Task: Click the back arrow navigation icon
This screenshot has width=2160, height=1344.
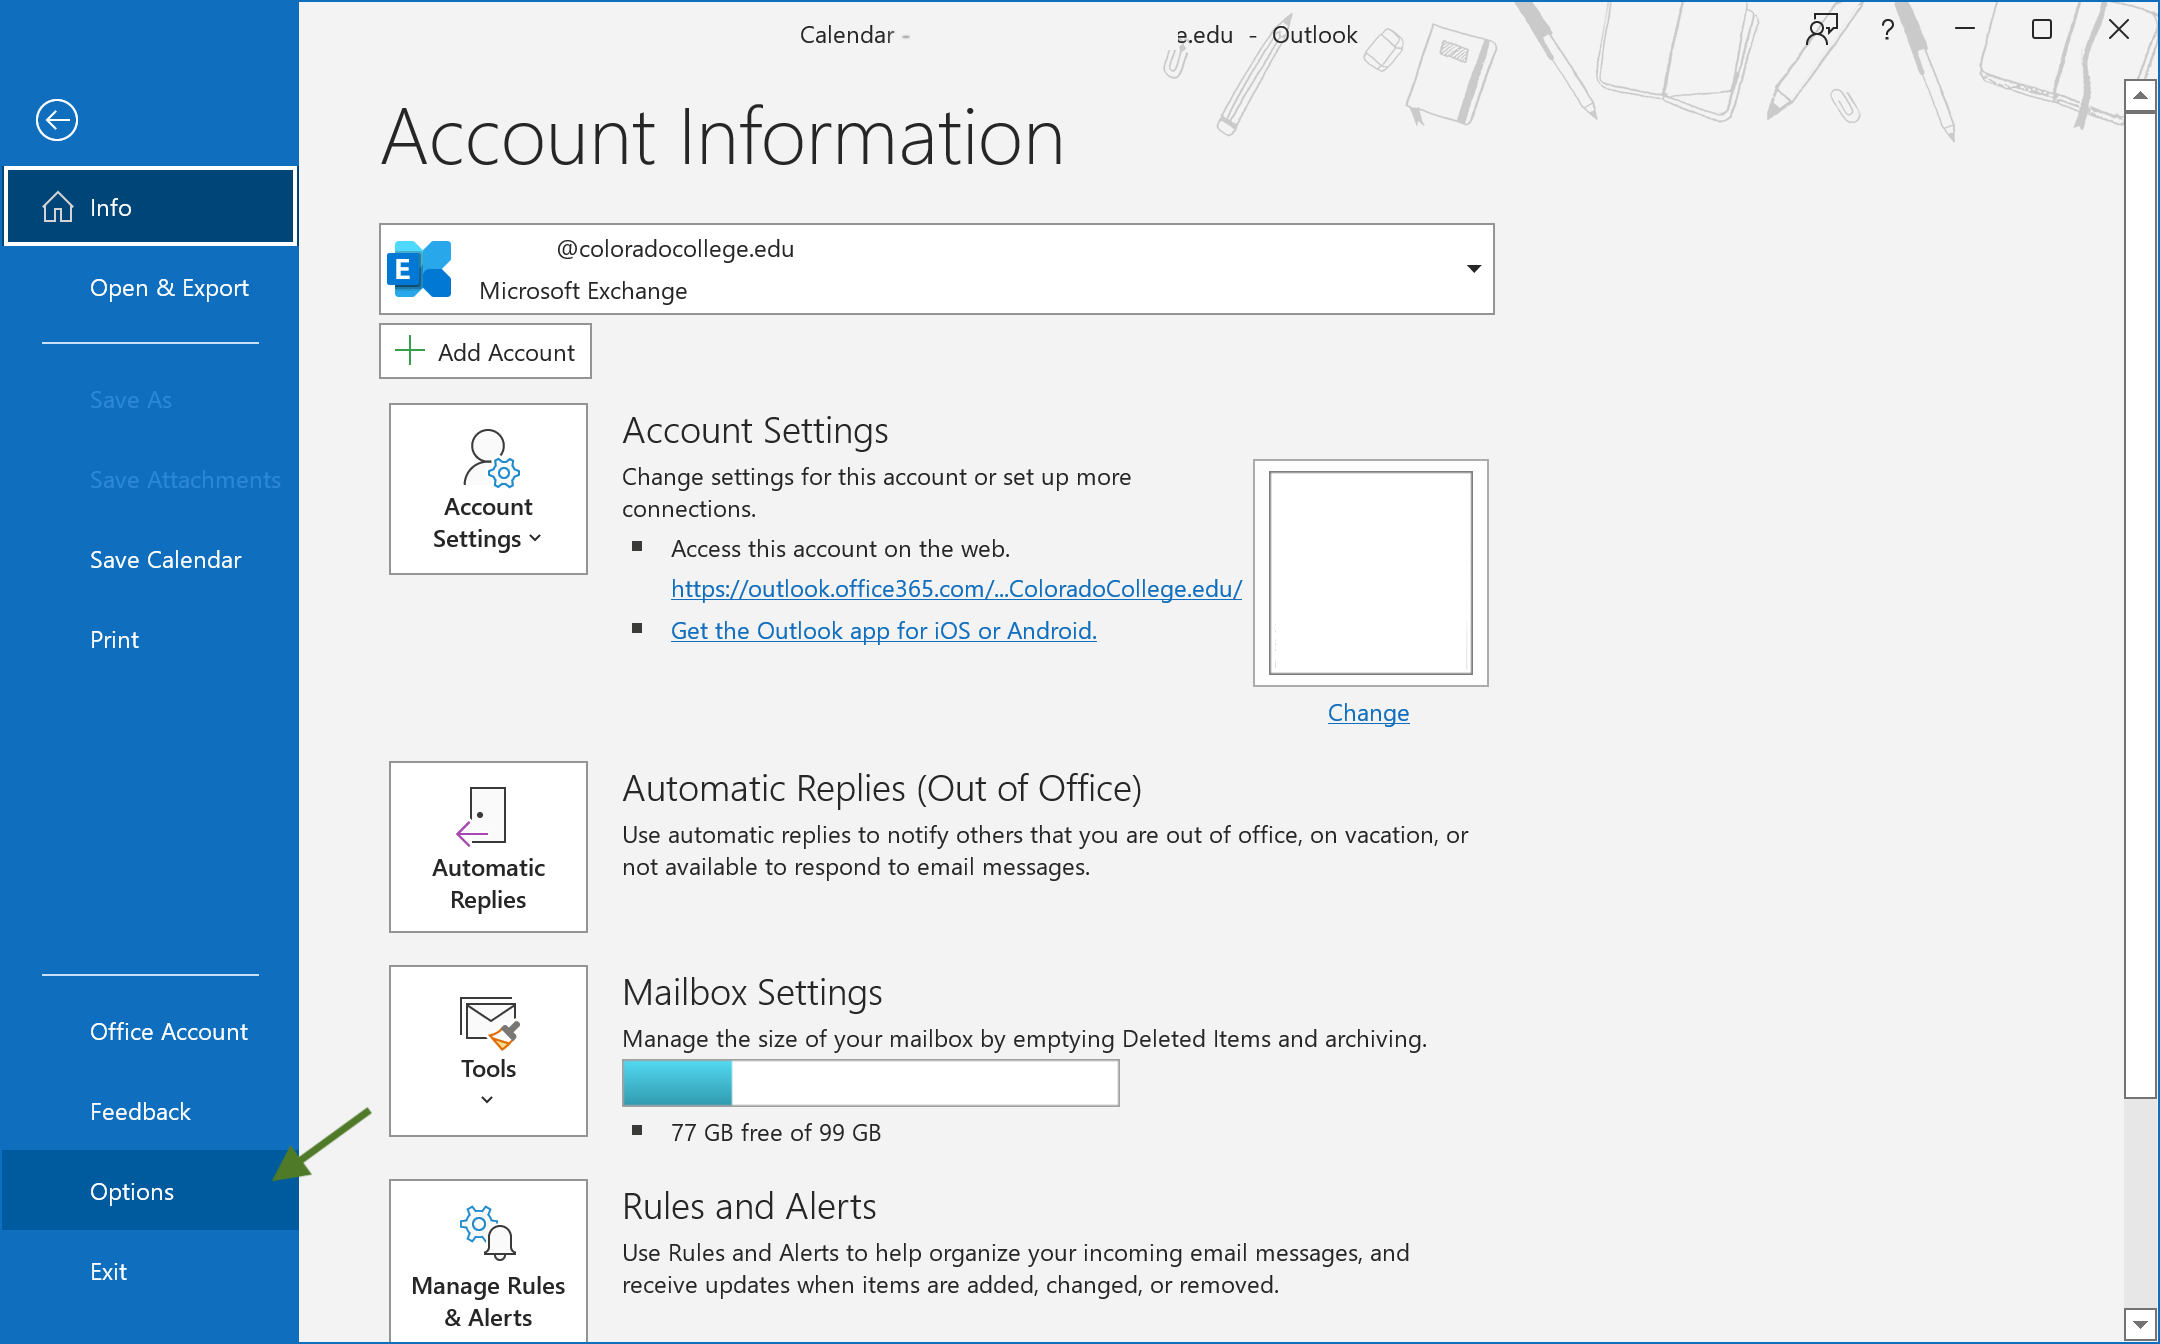Action: point(56,119)
